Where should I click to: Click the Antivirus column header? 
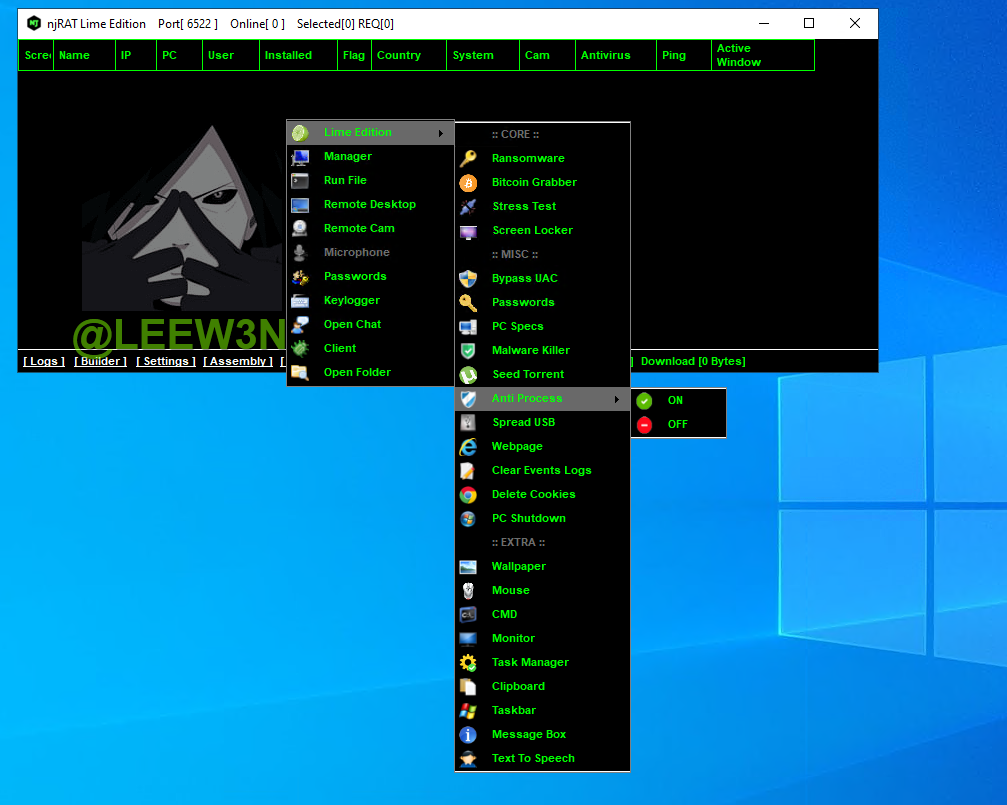pyautogui.click(x=605, y=55)
